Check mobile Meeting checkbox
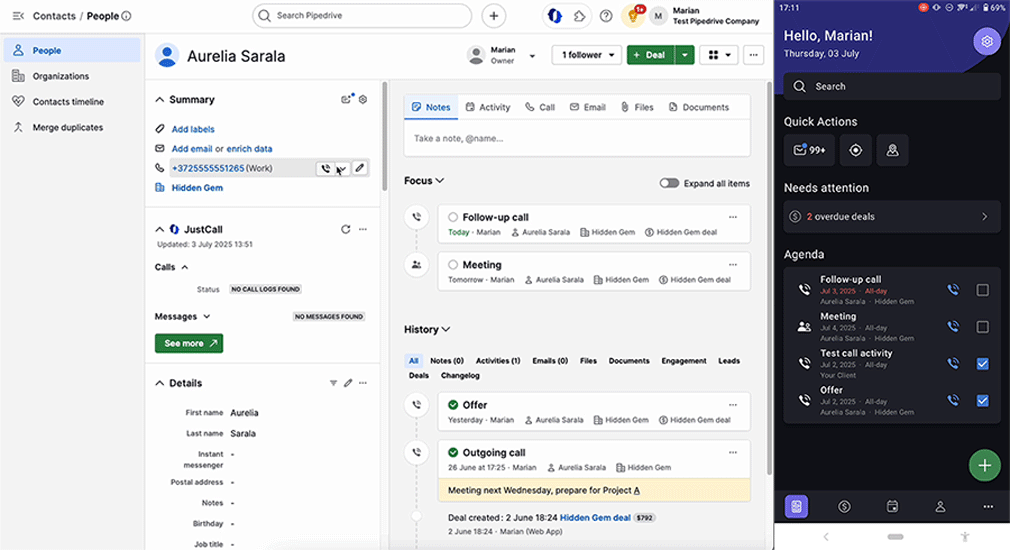 click(x=982, y=327)
